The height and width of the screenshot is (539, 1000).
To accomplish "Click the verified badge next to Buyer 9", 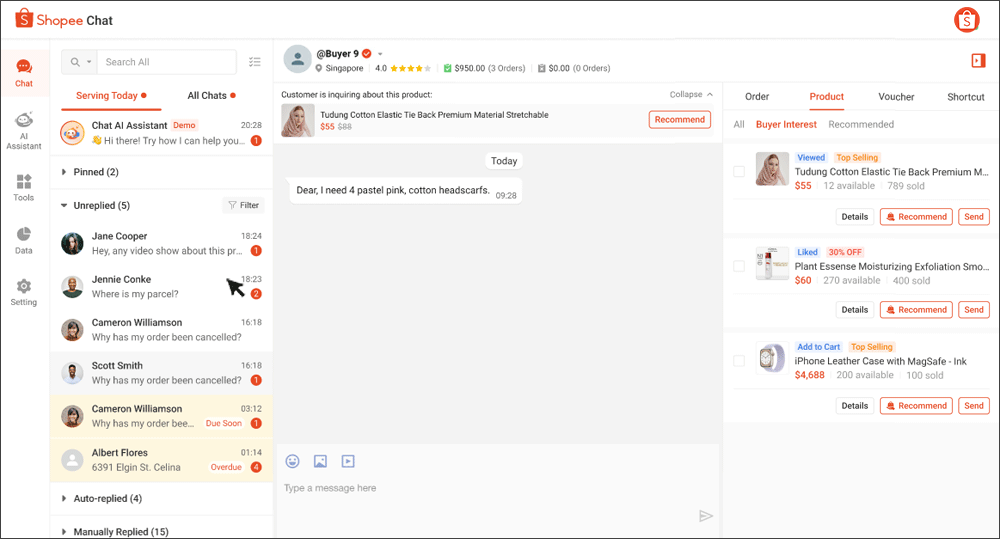I will click(x=367, y=54).
